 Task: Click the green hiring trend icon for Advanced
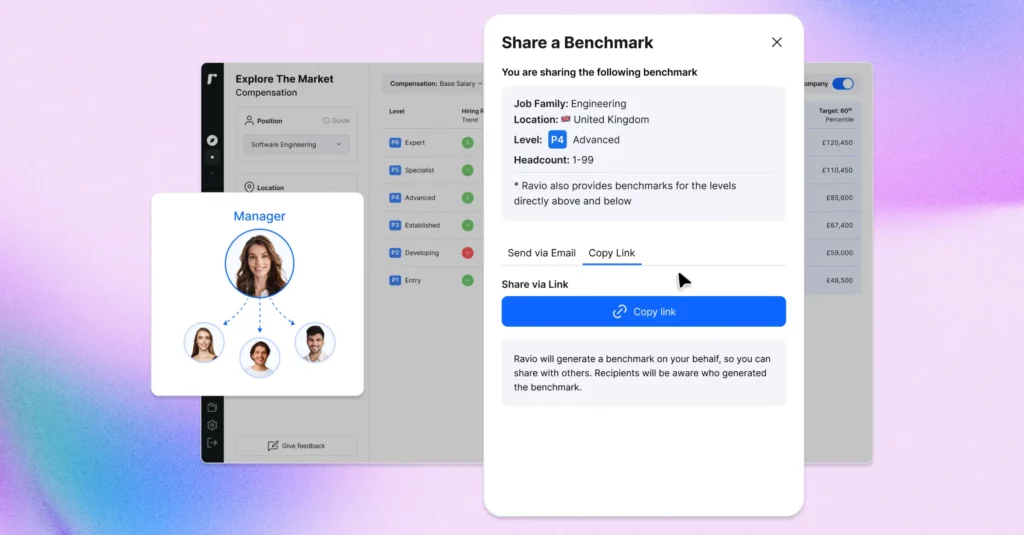(468, 197)
